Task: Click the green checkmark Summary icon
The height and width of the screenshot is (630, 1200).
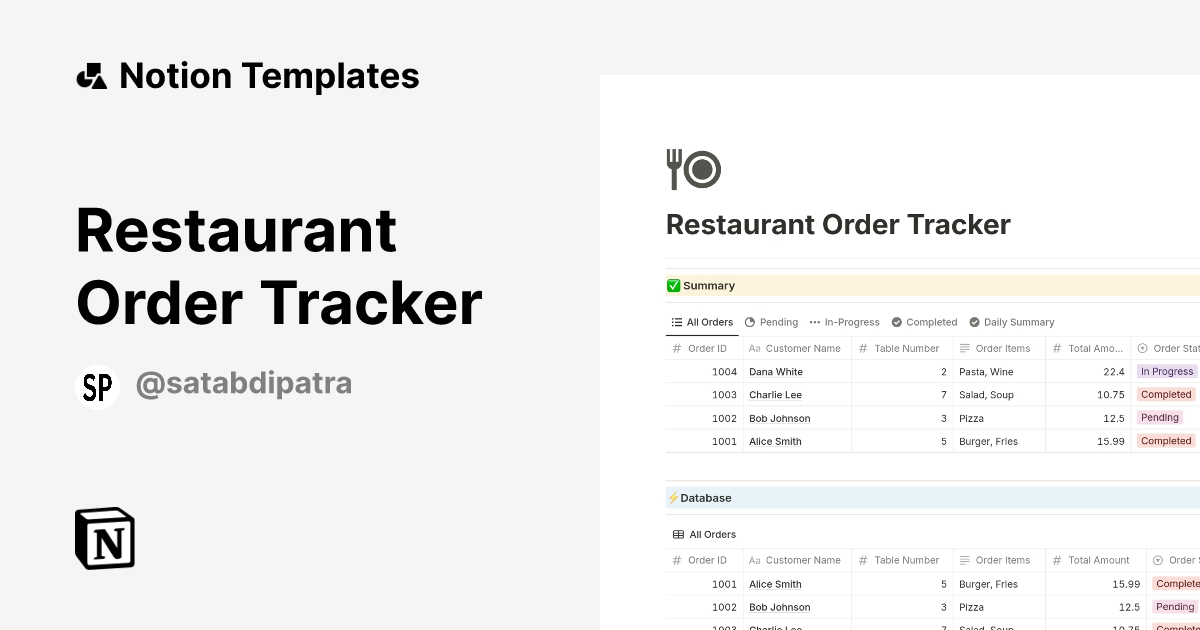Action: click(x=674, y=286)
